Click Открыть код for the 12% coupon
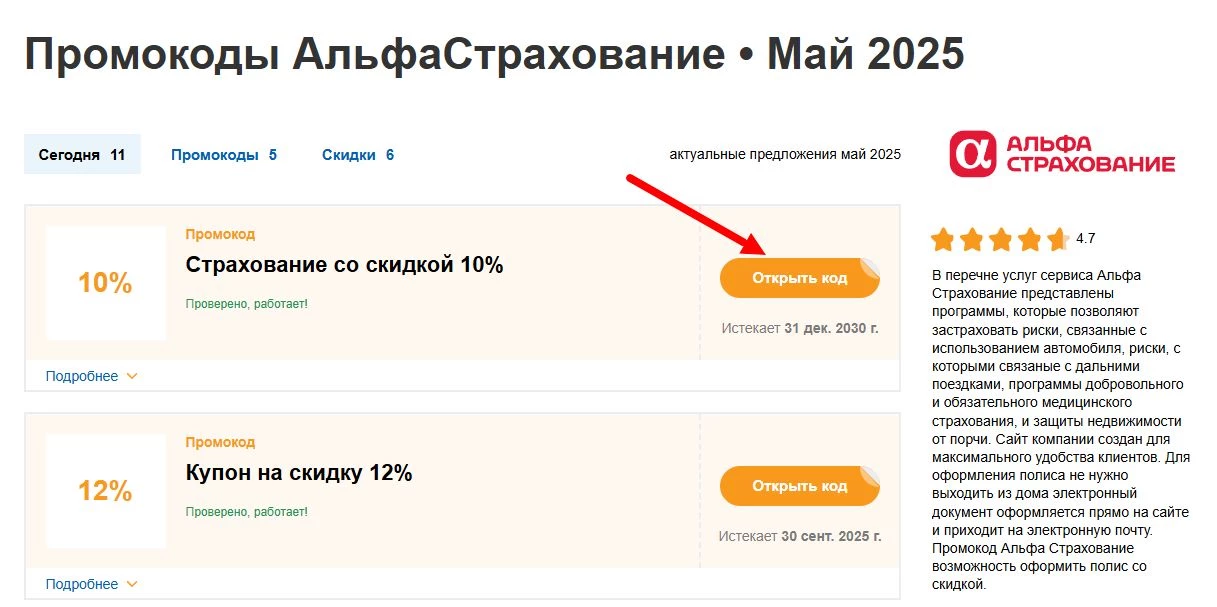The height and width of the screenshot is (607, 1217). coord(799,485)
